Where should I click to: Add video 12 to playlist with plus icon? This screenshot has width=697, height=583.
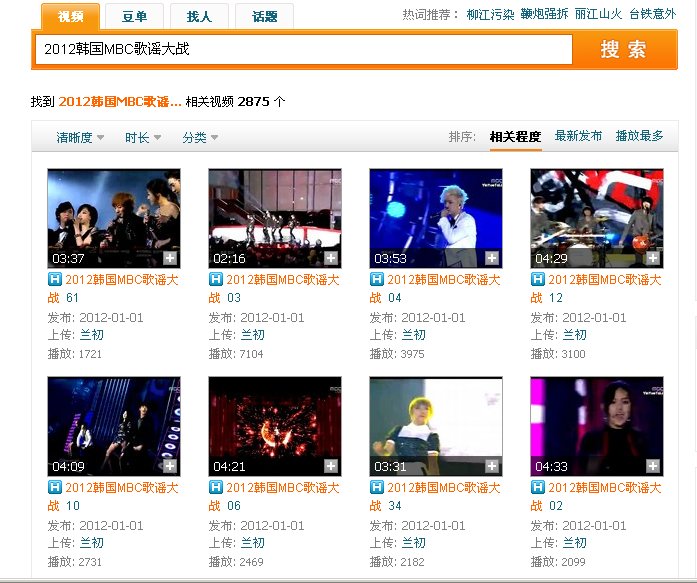click(x=653, y=258)
